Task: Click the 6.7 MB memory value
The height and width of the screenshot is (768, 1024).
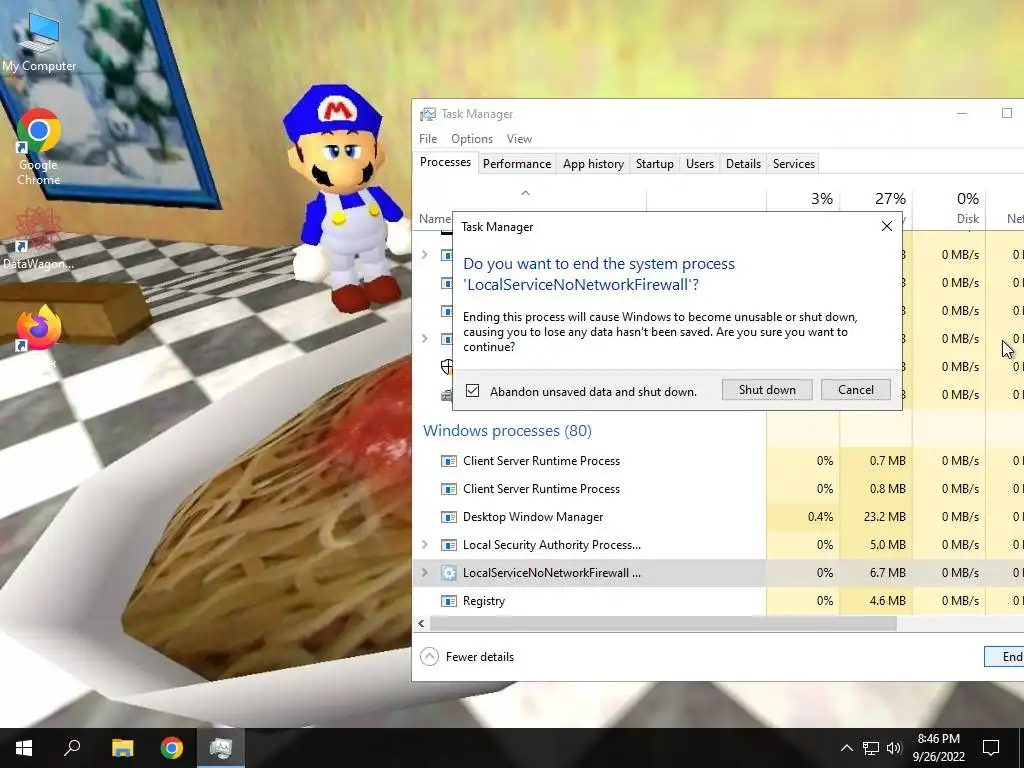Action: point(888,573)
